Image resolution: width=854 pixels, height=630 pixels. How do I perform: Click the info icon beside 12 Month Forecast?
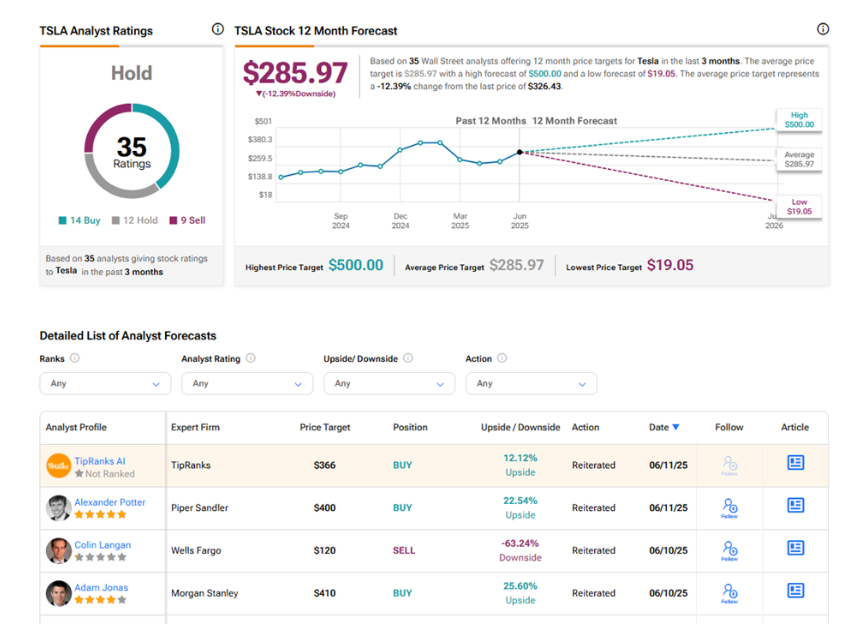[823, 29]
